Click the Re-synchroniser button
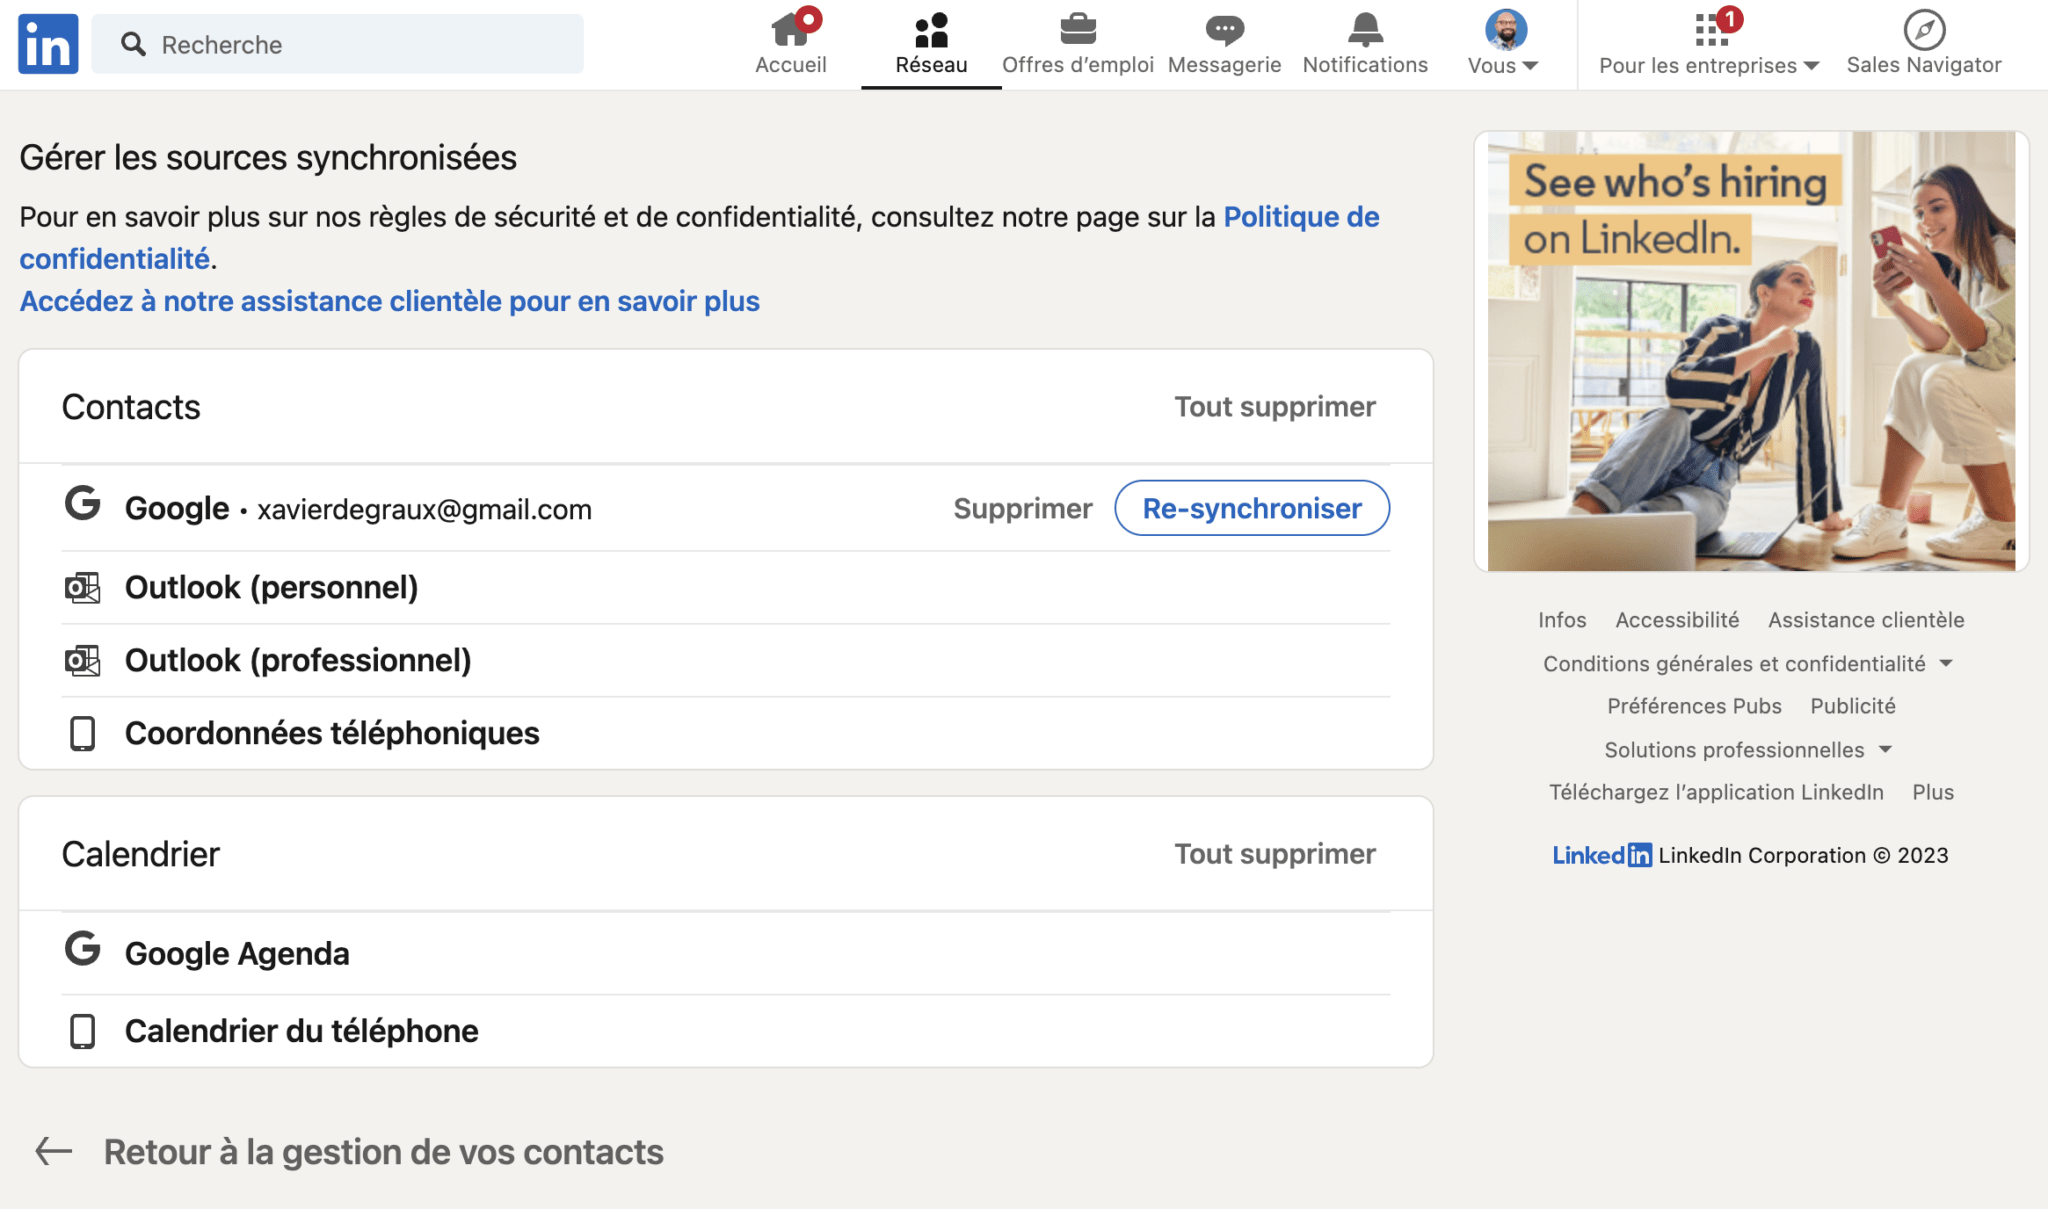 click(1252, 508)
